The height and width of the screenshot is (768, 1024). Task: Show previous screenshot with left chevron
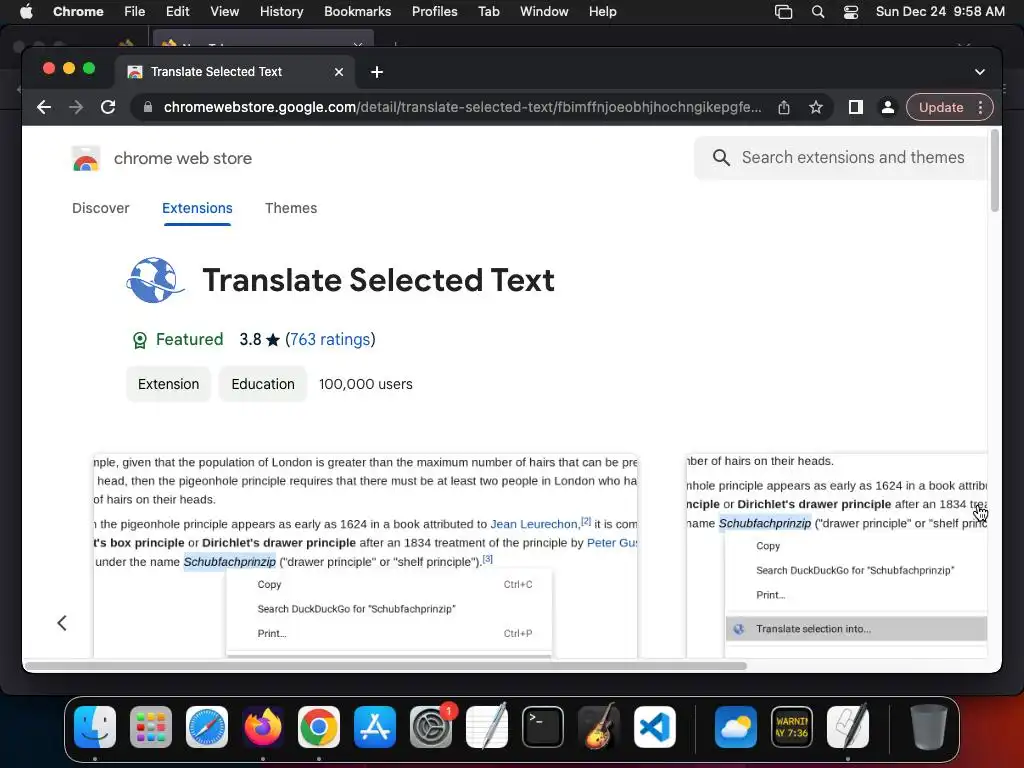(62, 623)
